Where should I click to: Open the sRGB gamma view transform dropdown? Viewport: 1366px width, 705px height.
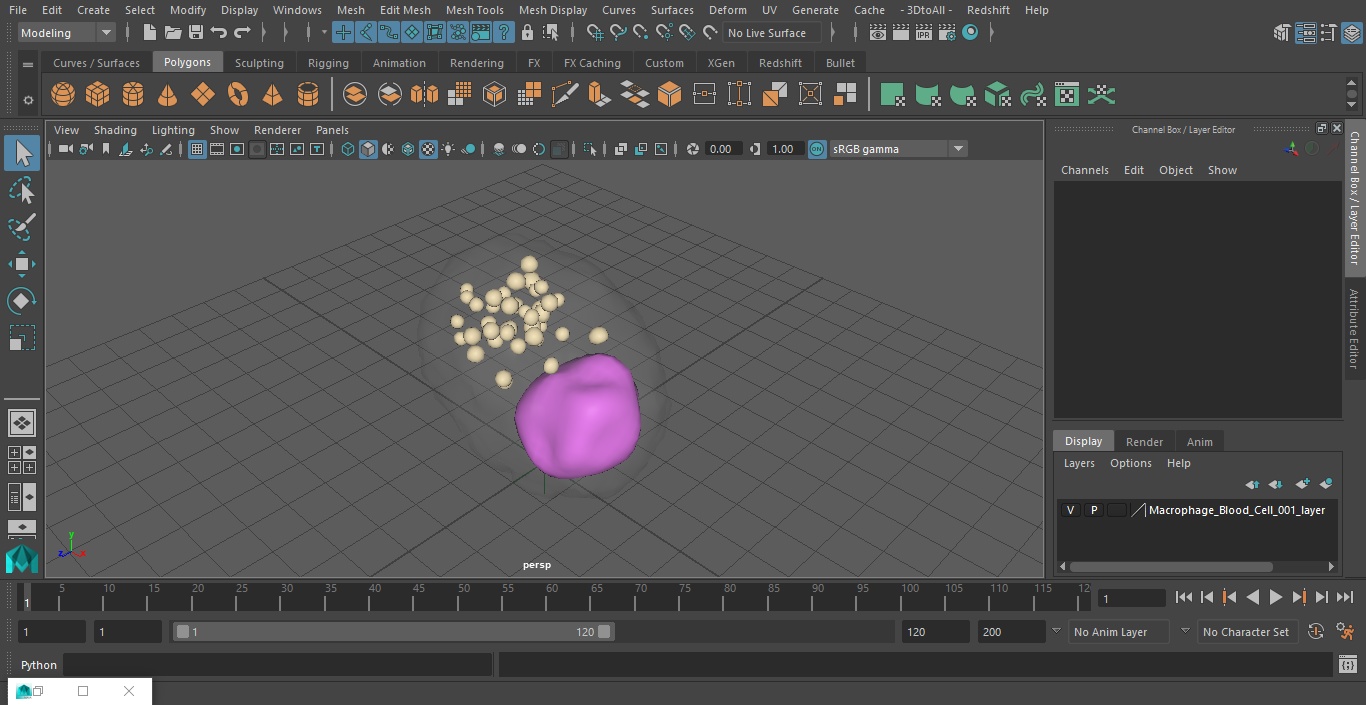898,149
